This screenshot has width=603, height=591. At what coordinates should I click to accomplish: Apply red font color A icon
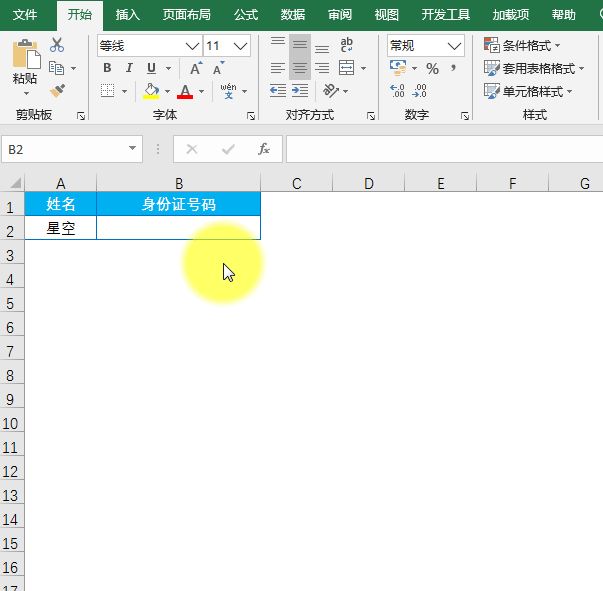tap(185, 91)
